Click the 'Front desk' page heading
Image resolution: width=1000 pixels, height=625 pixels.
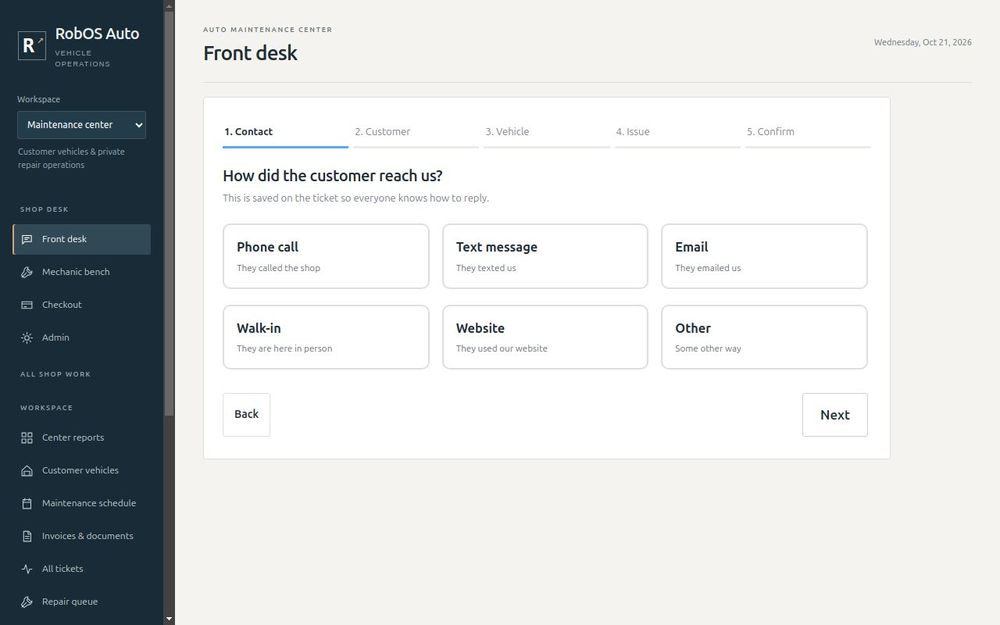[x=251, y=53]
